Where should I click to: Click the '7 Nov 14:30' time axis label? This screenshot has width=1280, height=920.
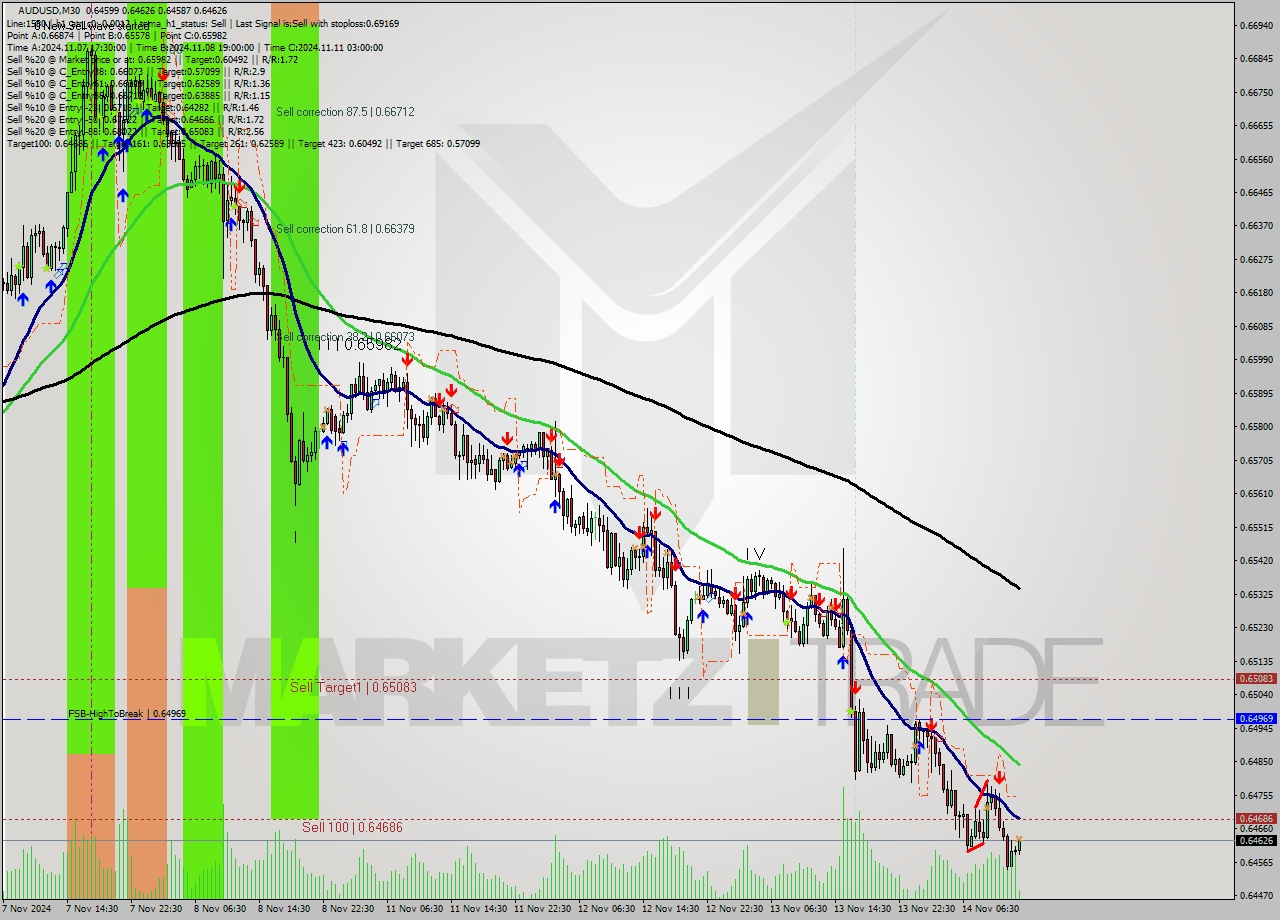[x=92, y=909]
